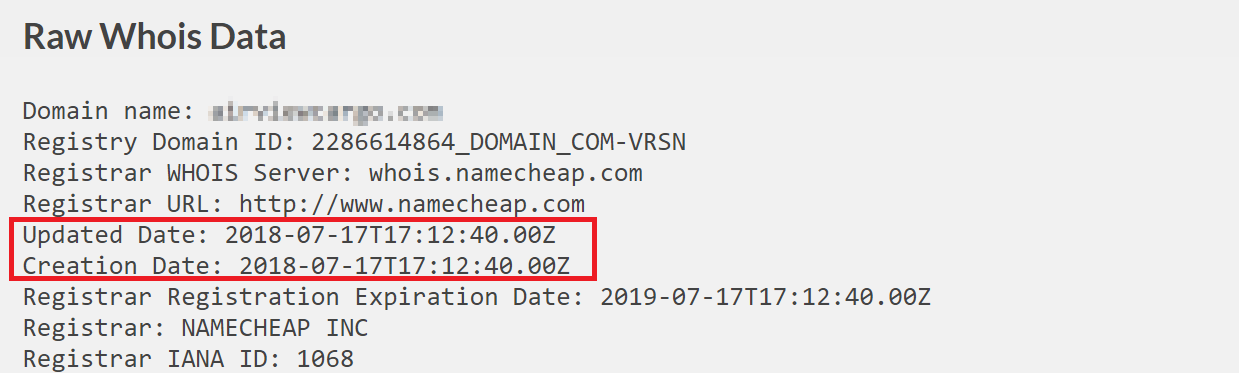Click the Registrar Registration Expiration Date label
1239x373 pixels.
tap(305, 298)
